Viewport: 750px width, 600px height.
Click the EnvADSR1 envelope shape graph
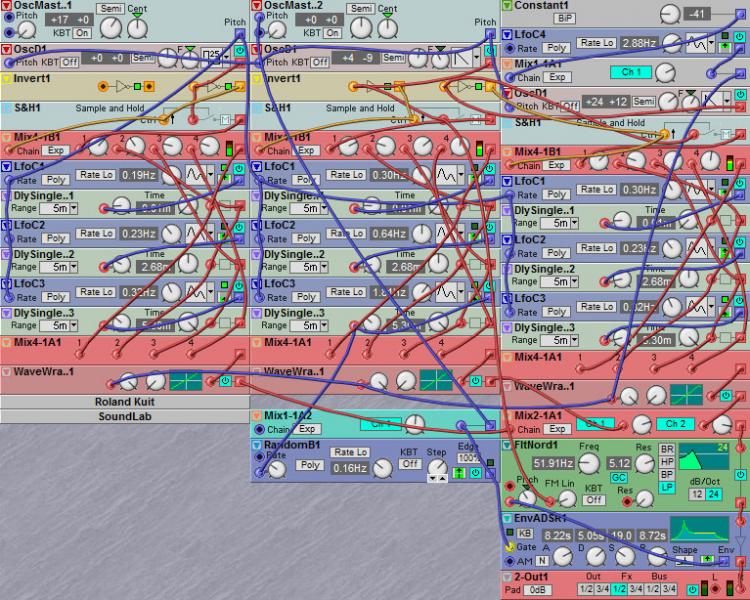tap(699, 529)
